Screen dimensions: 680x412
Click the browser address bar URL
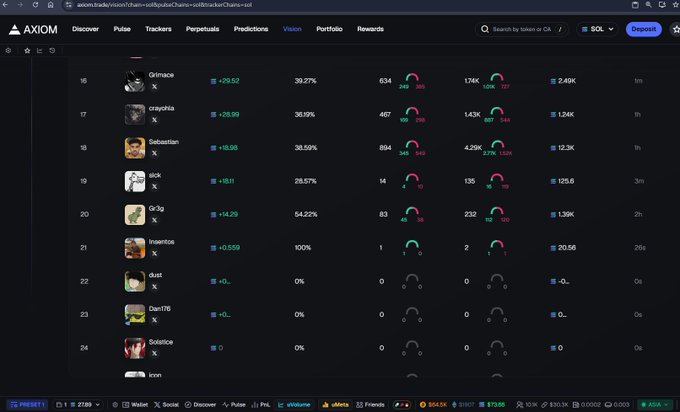click(164, 5)
